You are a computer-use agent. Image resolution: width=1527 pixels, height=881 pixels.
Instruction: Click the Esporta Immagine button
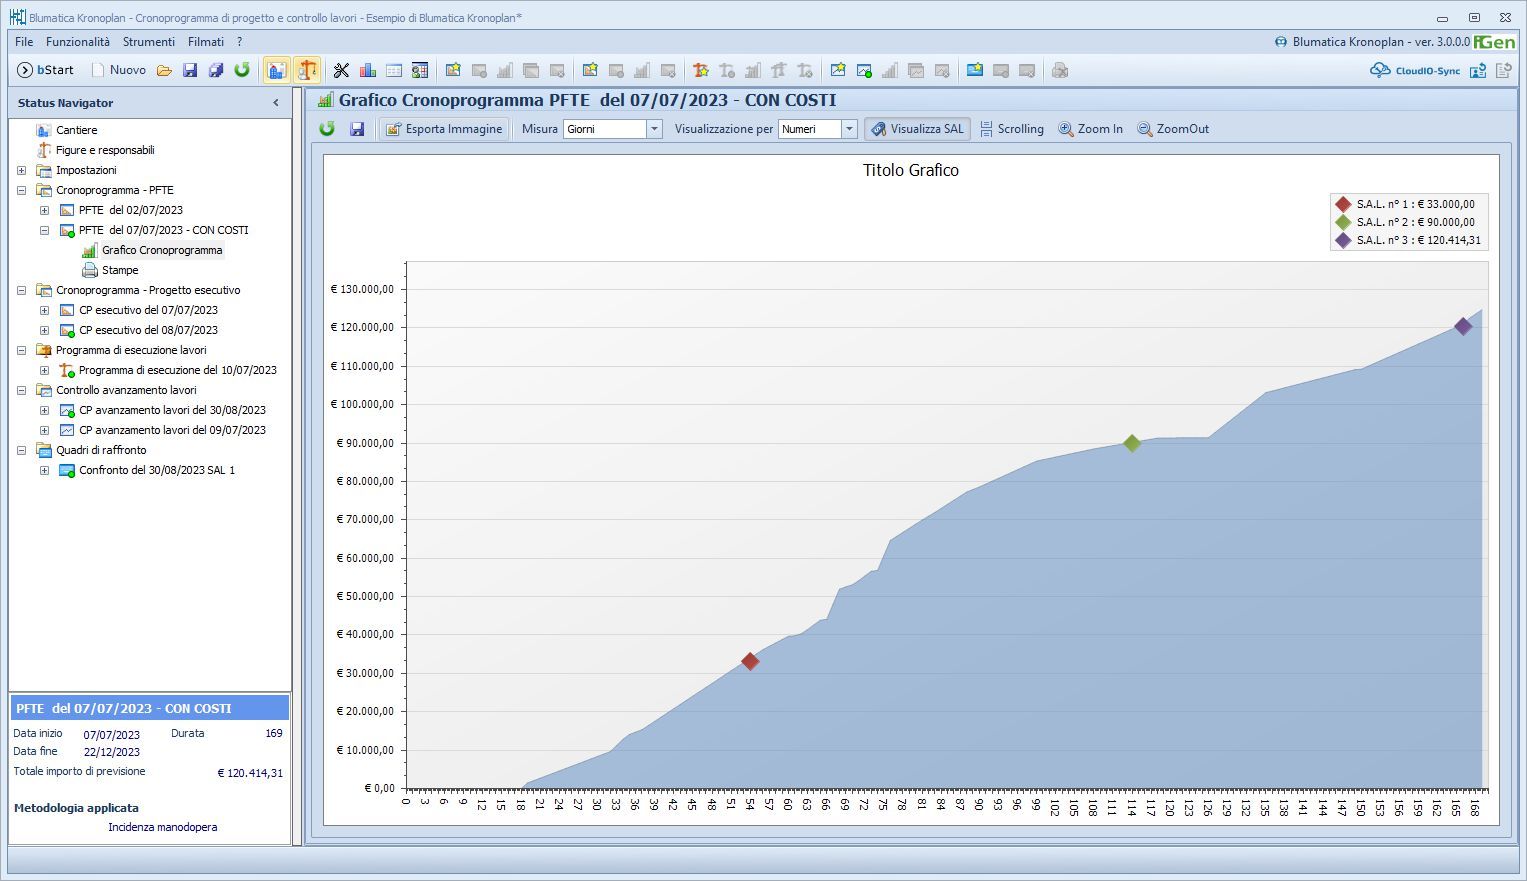click(x=444, y=129)
